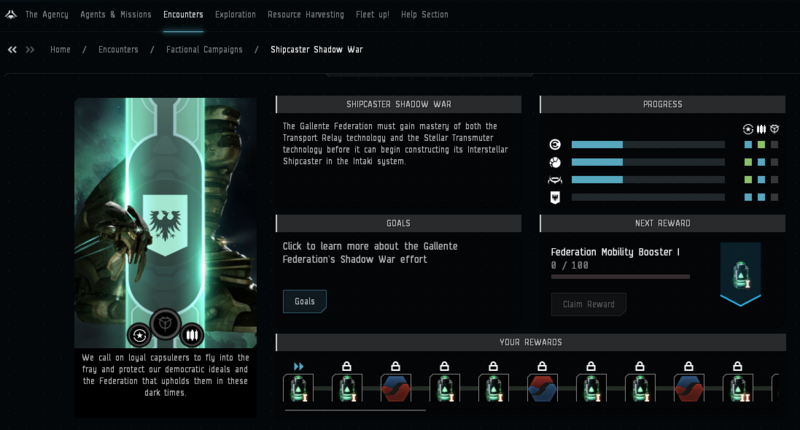The width and height of the screenshot is (800, 430).
Task: Click the three-bars icon at card bottom
Action: click(x=192, y=335)
